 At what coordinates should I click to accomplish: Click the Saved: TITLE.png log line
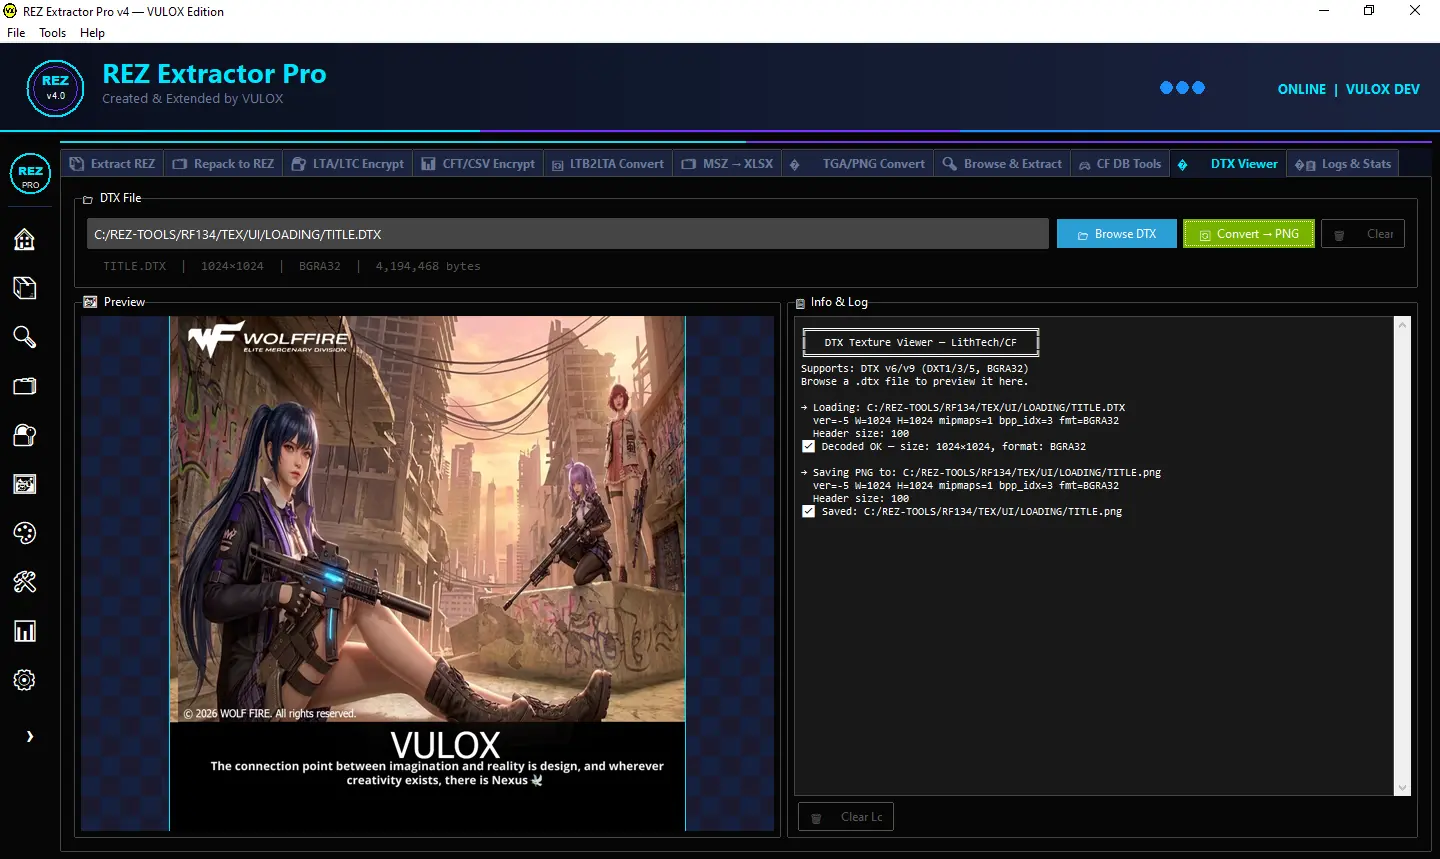pos(962,512)
